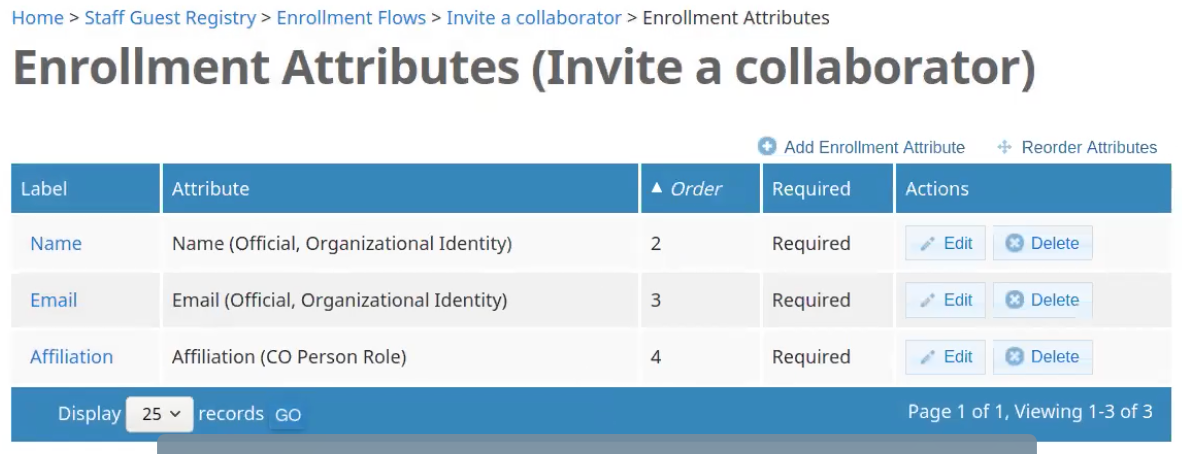This screenshot has height=454, width=1182.
Task: Sort by the Order column header
Action: tap(696, 189)
